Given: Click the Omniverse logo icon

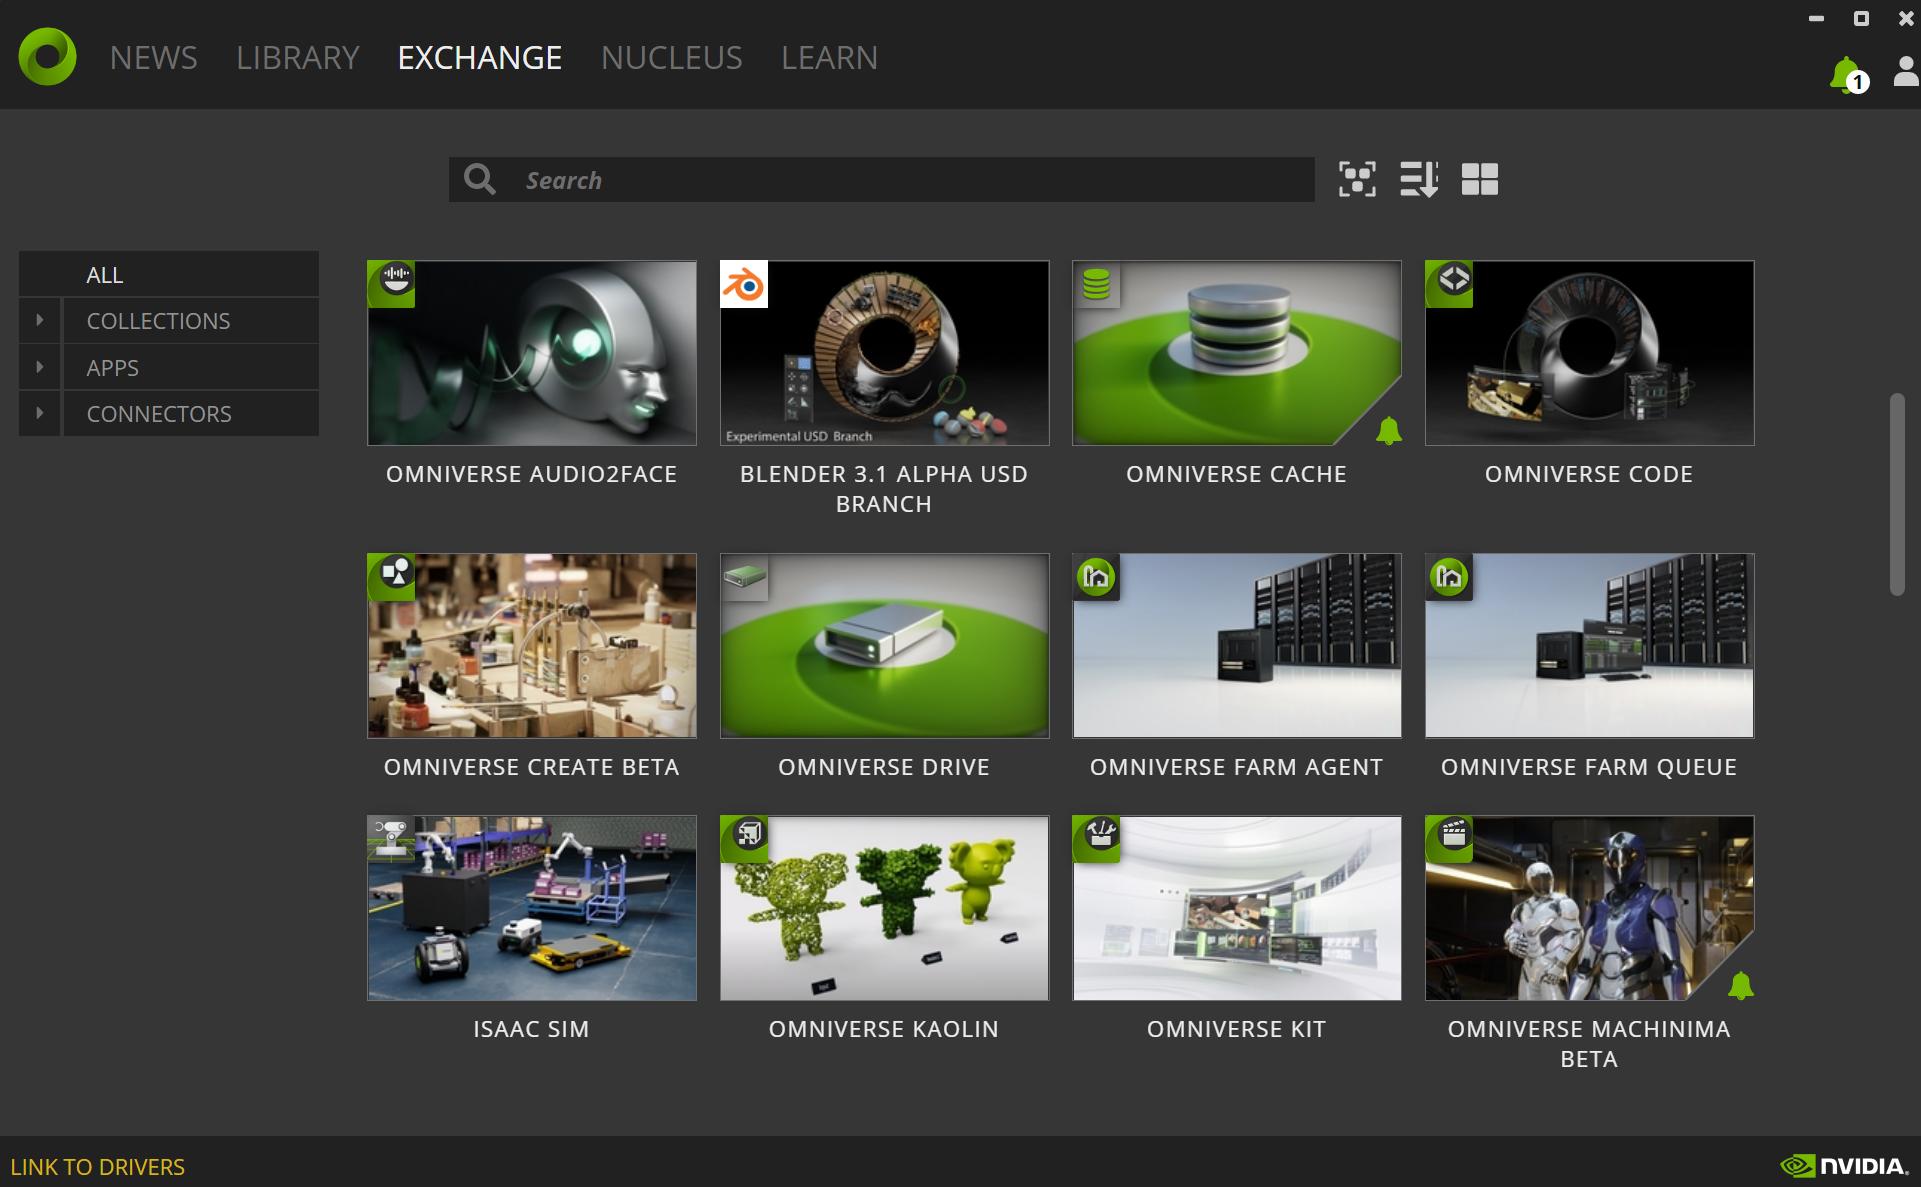Looking at the screenshot, I should click(x=47, y=57).
